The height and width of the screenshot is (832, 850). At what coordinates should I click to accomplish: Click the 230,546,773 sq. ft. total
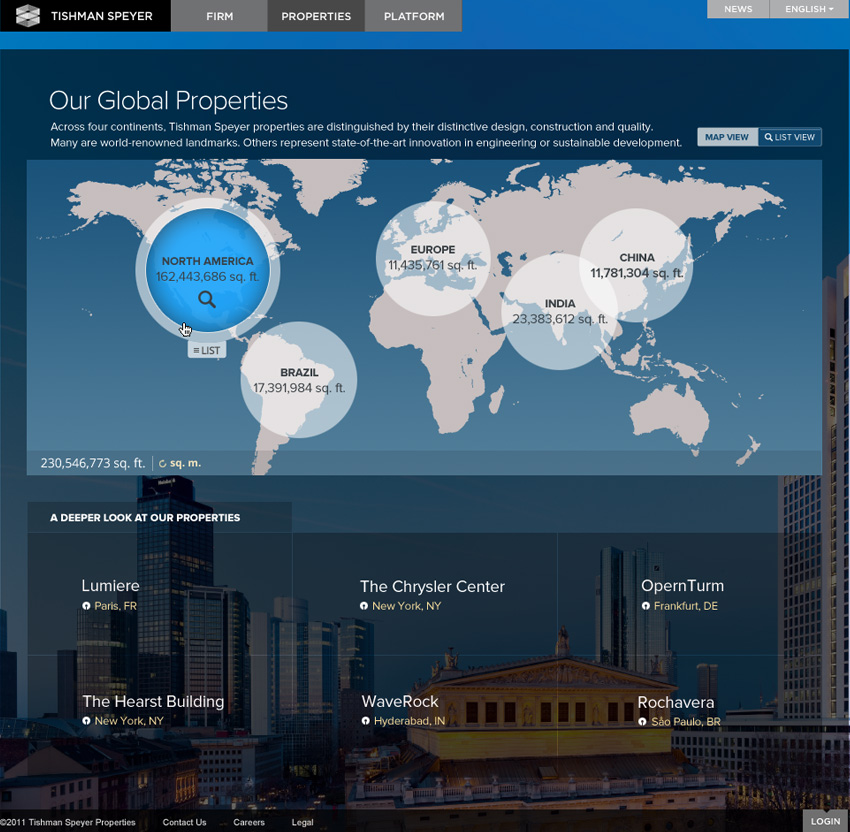click(93, 463)
